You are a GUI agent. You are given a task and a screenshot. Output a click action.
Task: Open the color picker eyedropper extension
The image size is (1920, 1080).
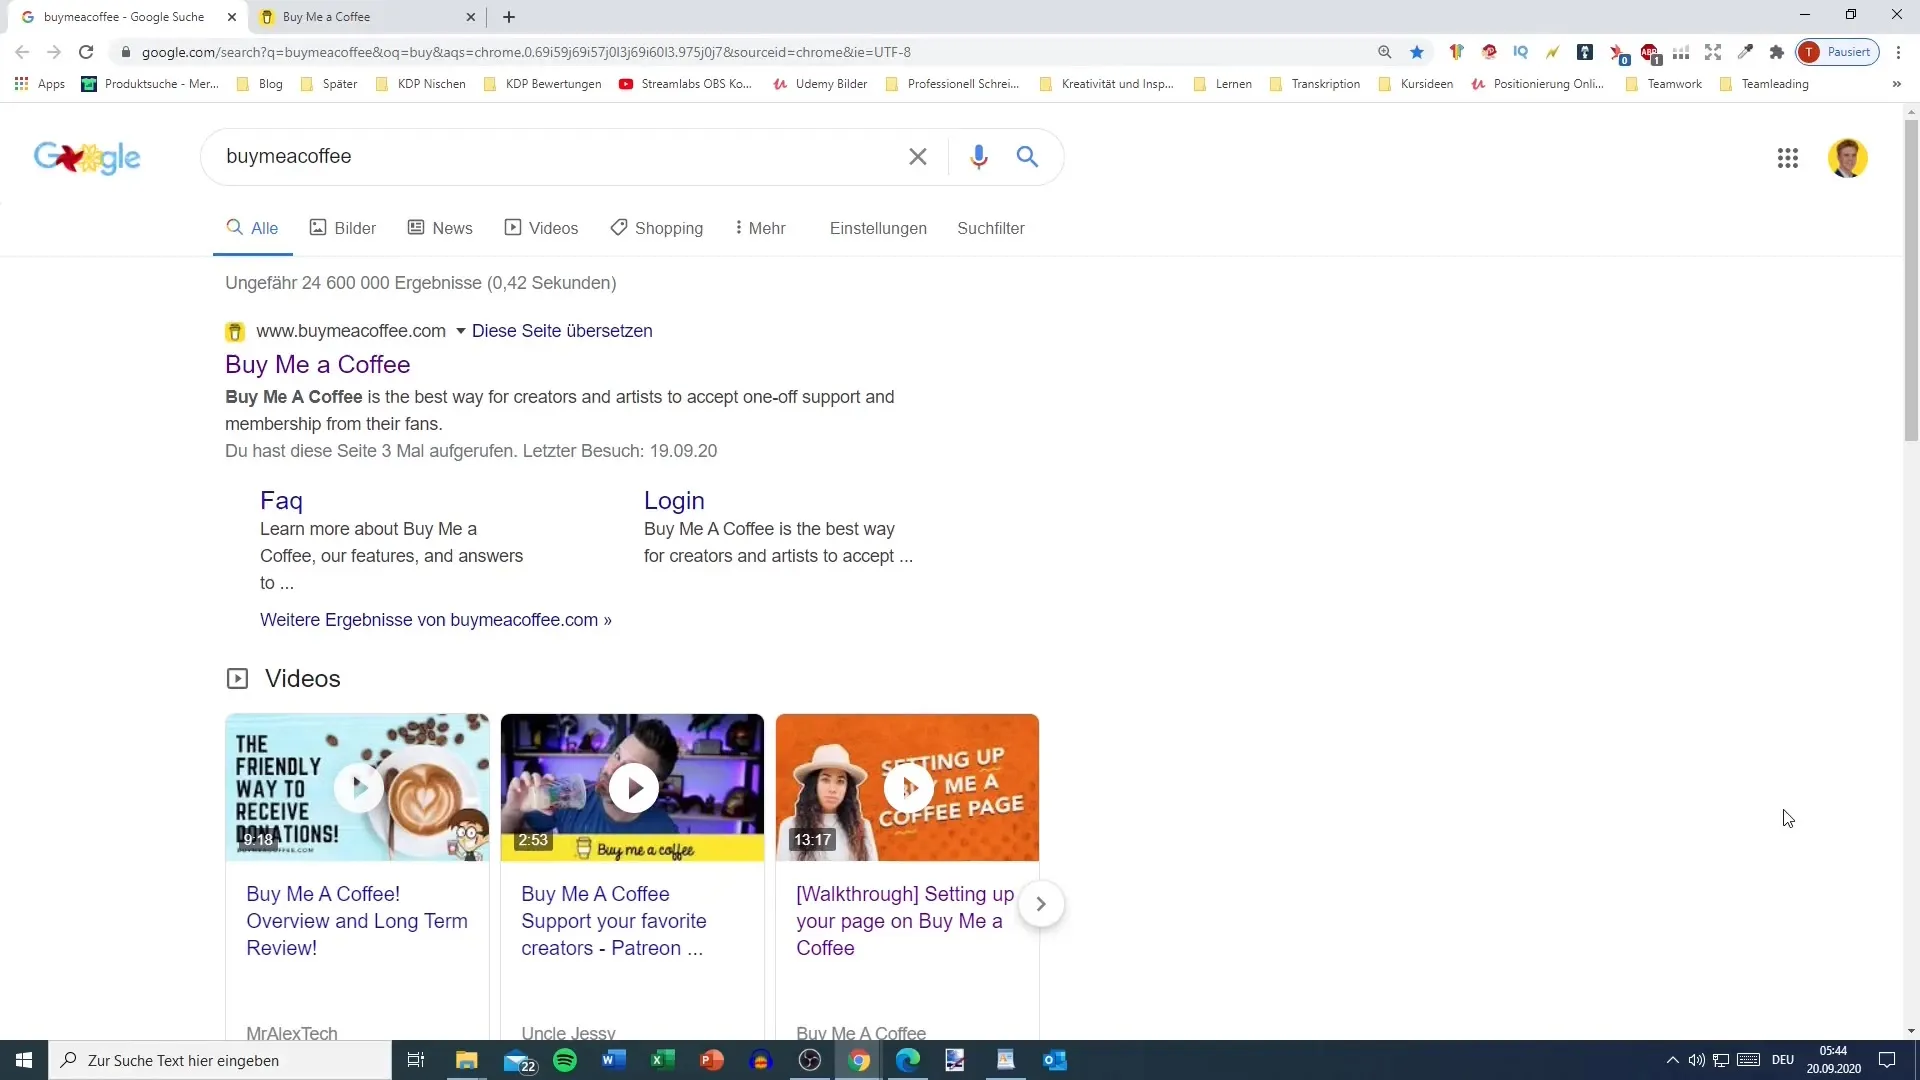click(x=1745, y=52)
